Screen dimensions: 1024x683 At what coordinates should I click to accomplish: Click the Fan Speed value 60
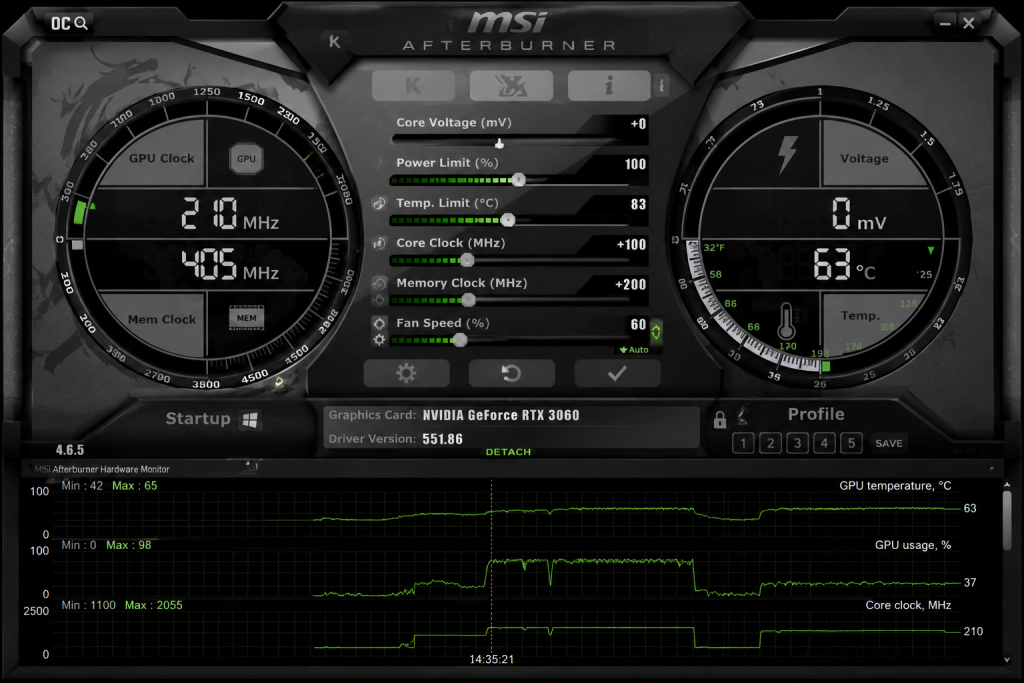click(639, 325)
